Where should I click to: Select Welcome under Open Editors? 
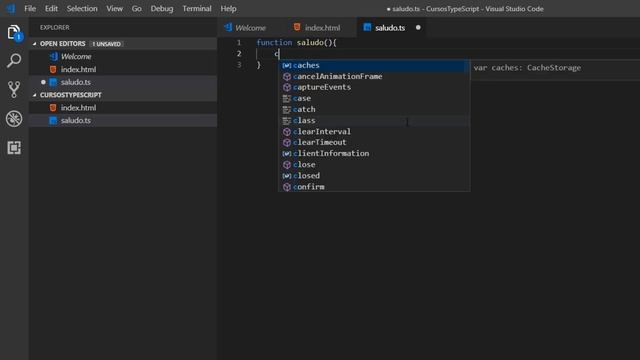click(x=123, y=56)
